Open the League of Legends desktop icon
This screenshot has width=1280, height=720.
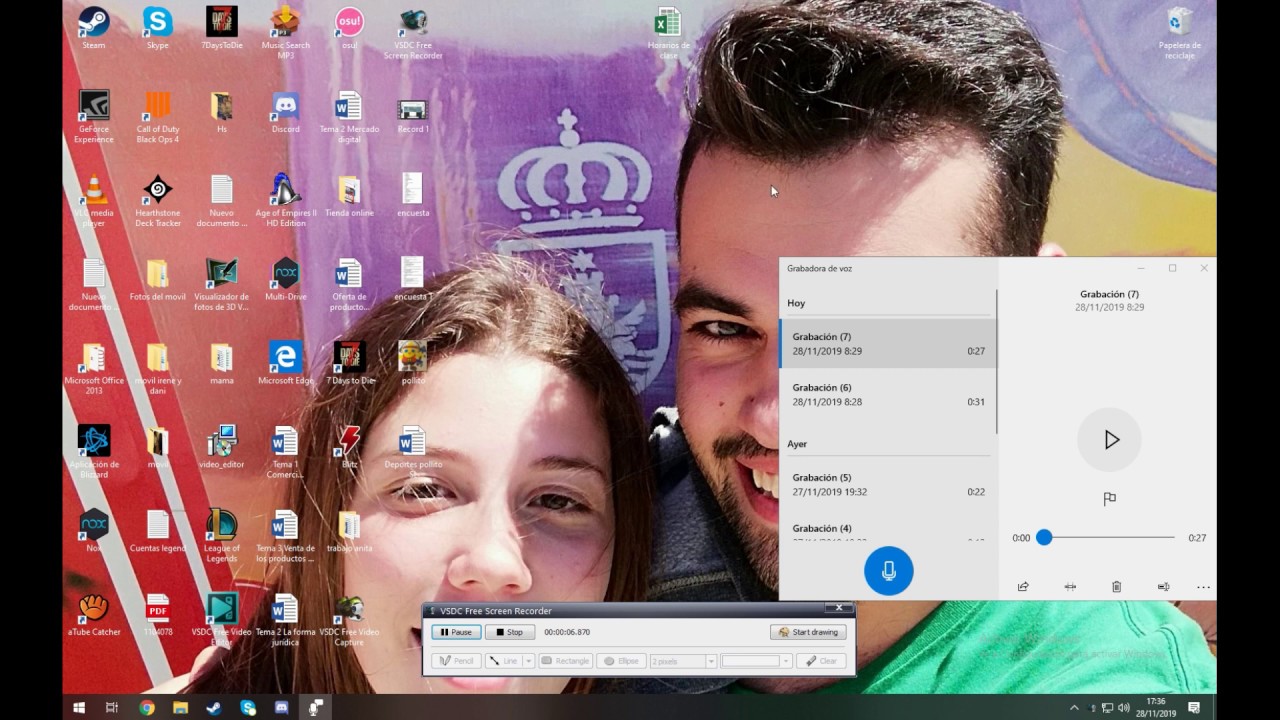pyautogui.click(x=222, y=535)
